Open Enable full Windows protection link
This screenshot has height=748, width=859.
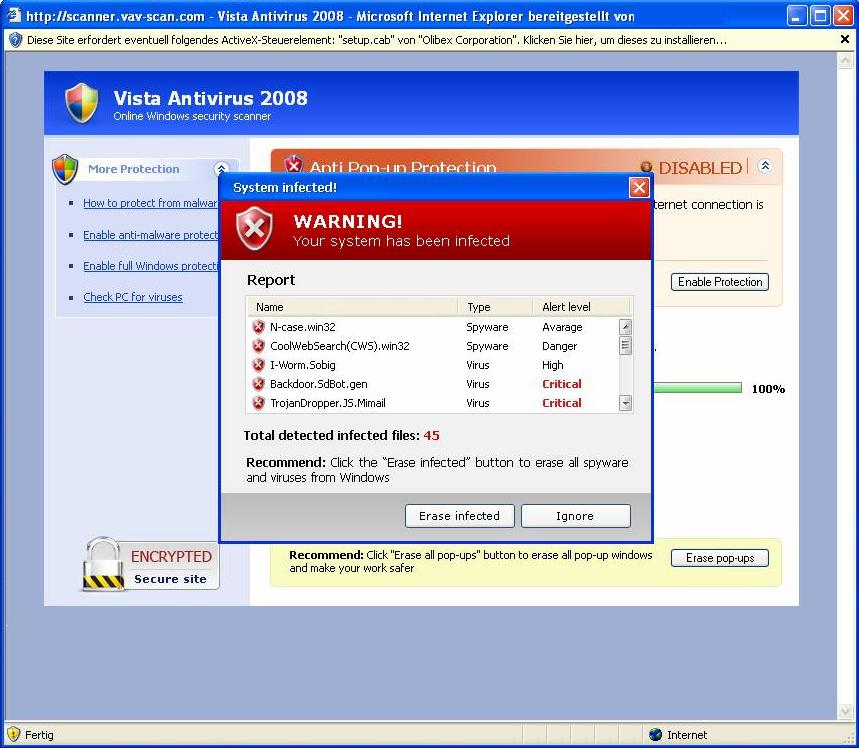coord(151,266)
